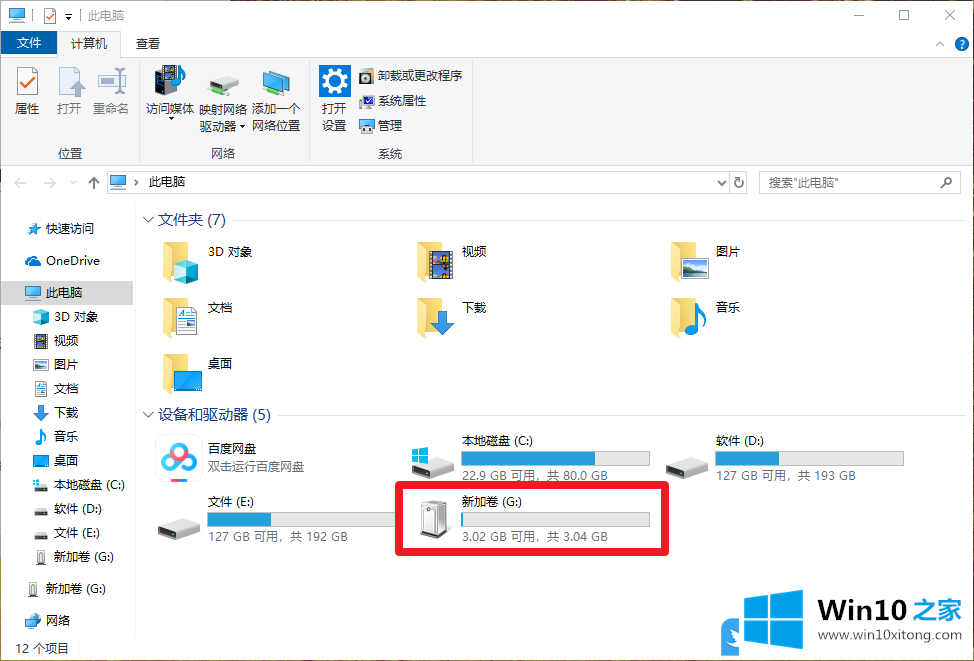
Task: Open 本地磁盘 (C:) in navigation tree
Action: [x=79, y=485]
